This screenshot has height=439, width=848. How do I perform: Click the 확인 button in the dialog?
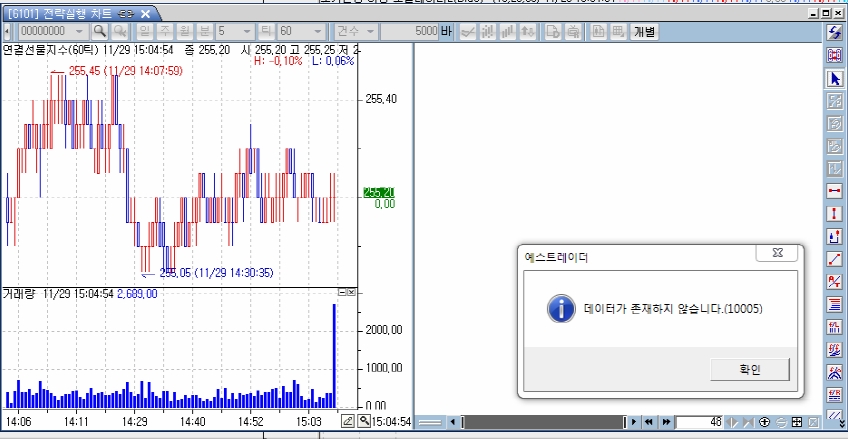point(750,369)
